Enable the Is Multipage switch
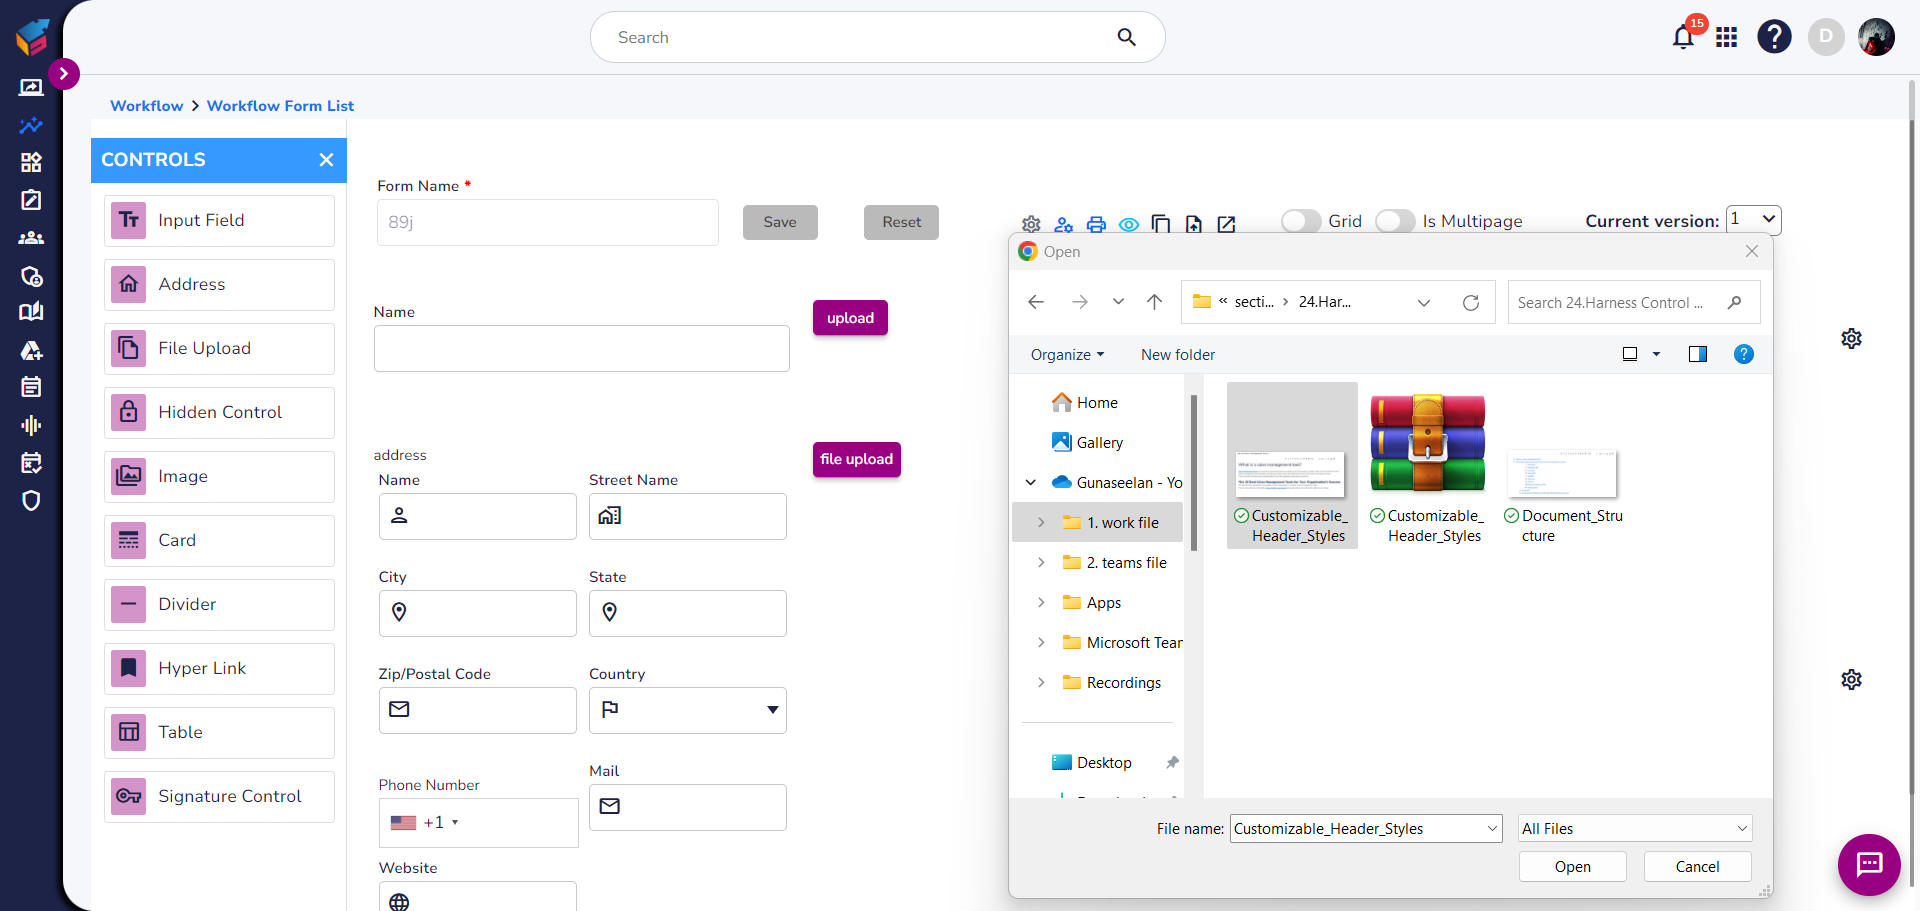This screenshot has width=1920, height=911. tap(1395, 221)
